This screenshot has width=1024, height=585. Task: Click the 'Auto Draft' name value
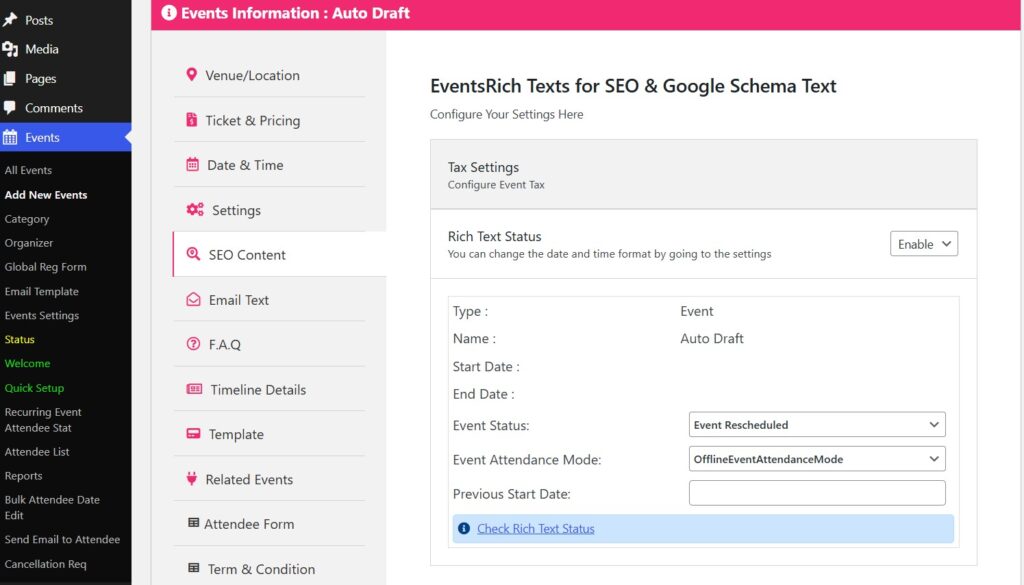[x=712, y=338]
